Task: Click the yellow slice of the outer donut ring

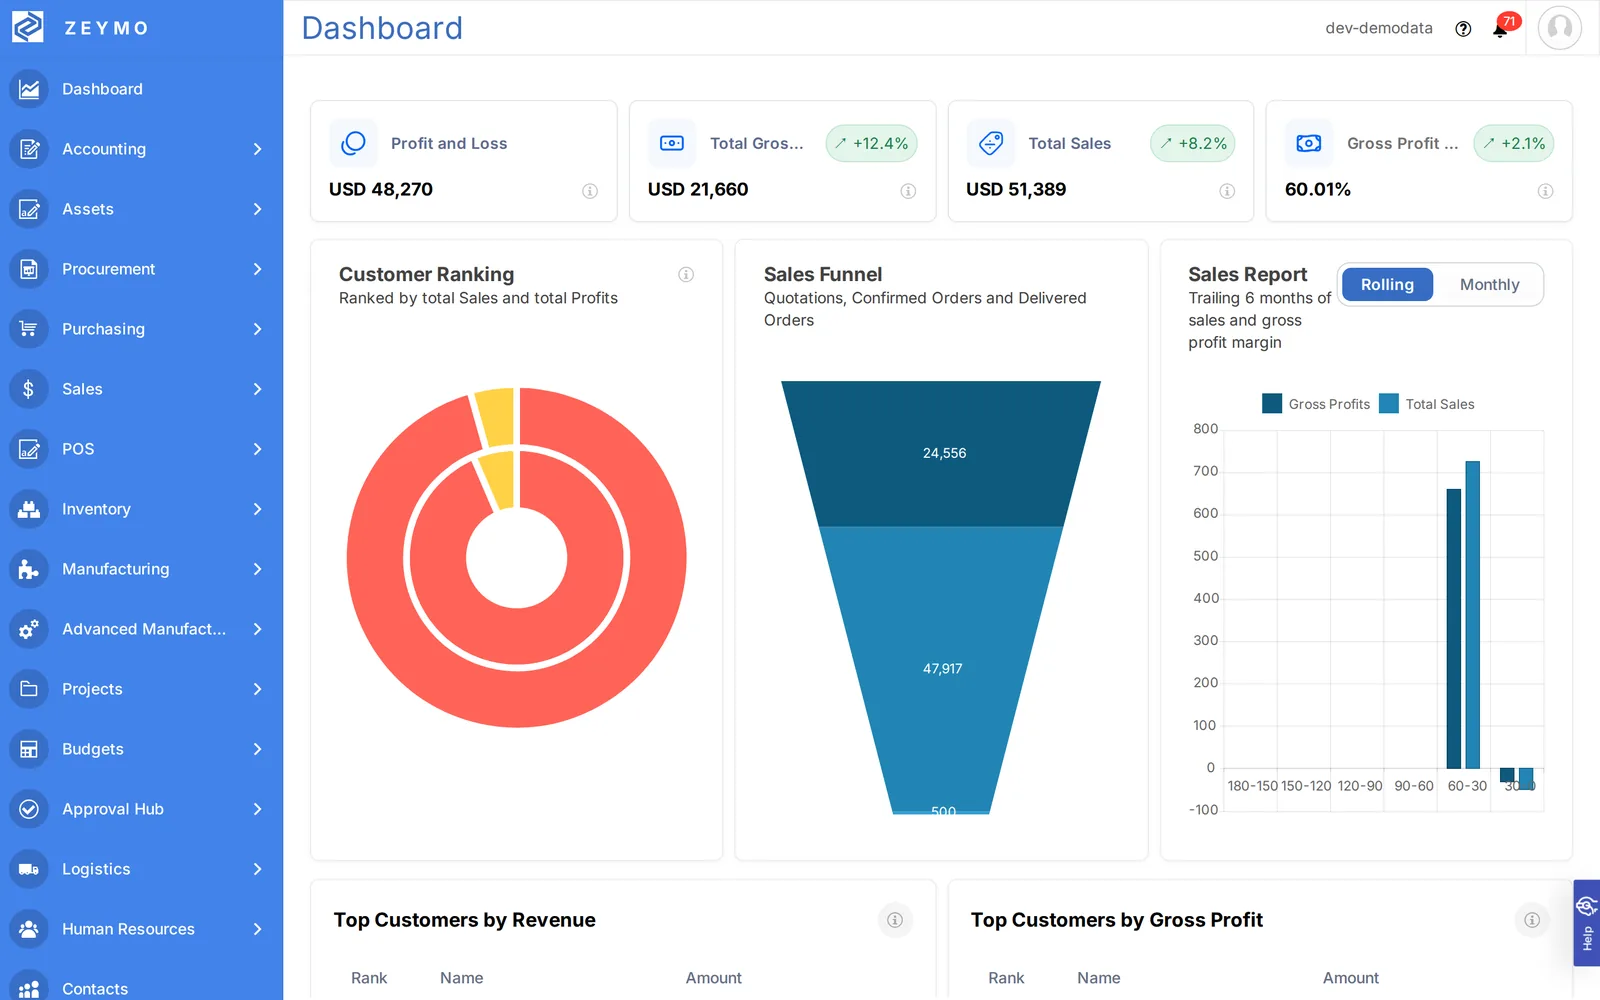Action: (x=495, y=417)
